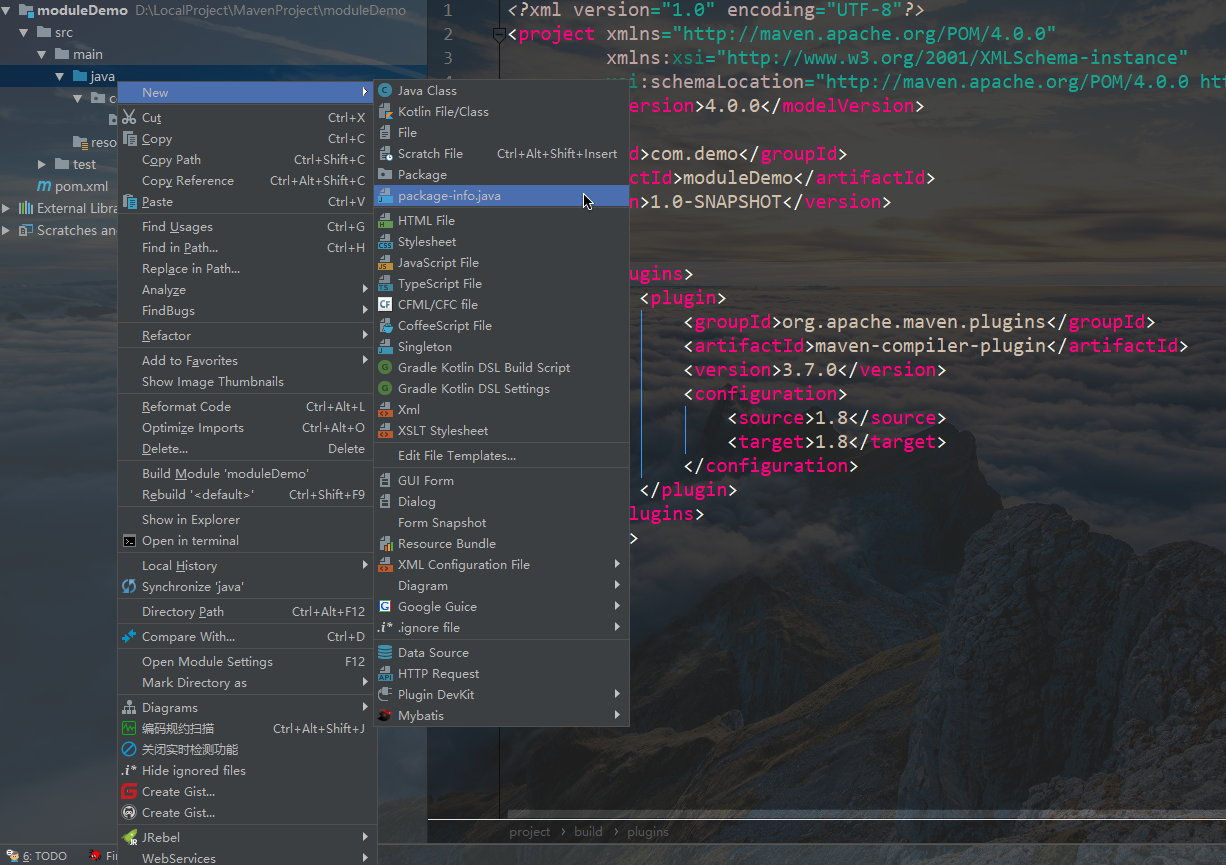The height and width of the screenshot is (865, 1226).
Task: Click the Mybatis icon
Action: coord(385,715)
